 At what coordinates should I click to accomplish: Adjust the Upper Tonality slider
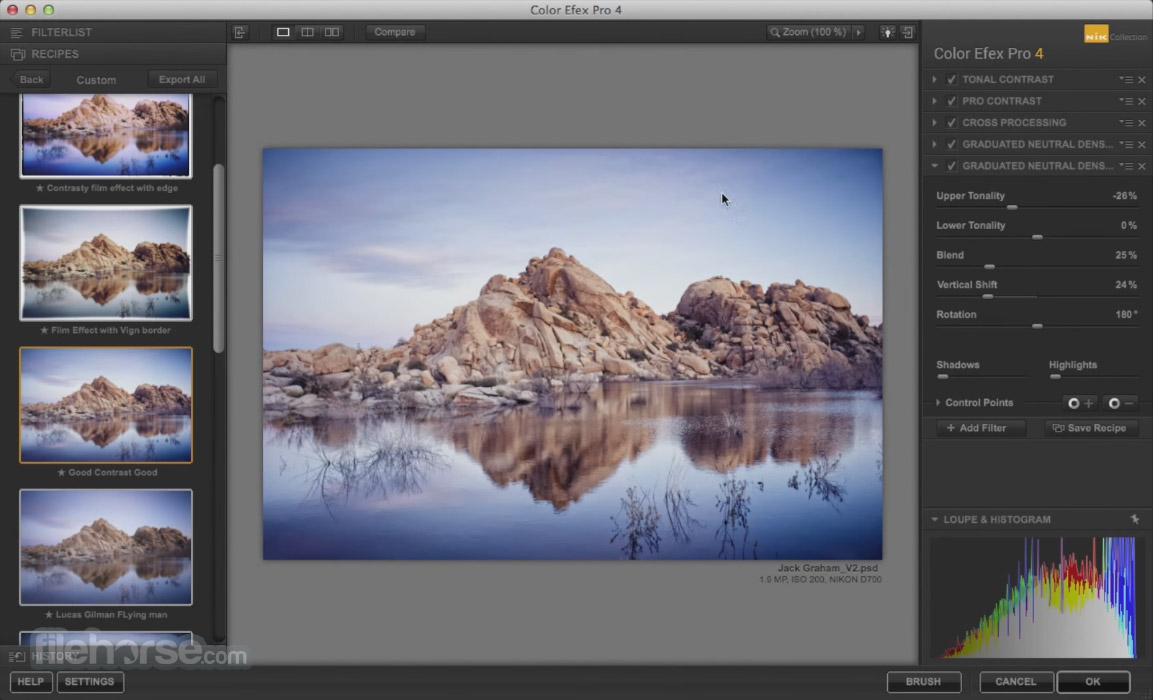point(1012,207)
